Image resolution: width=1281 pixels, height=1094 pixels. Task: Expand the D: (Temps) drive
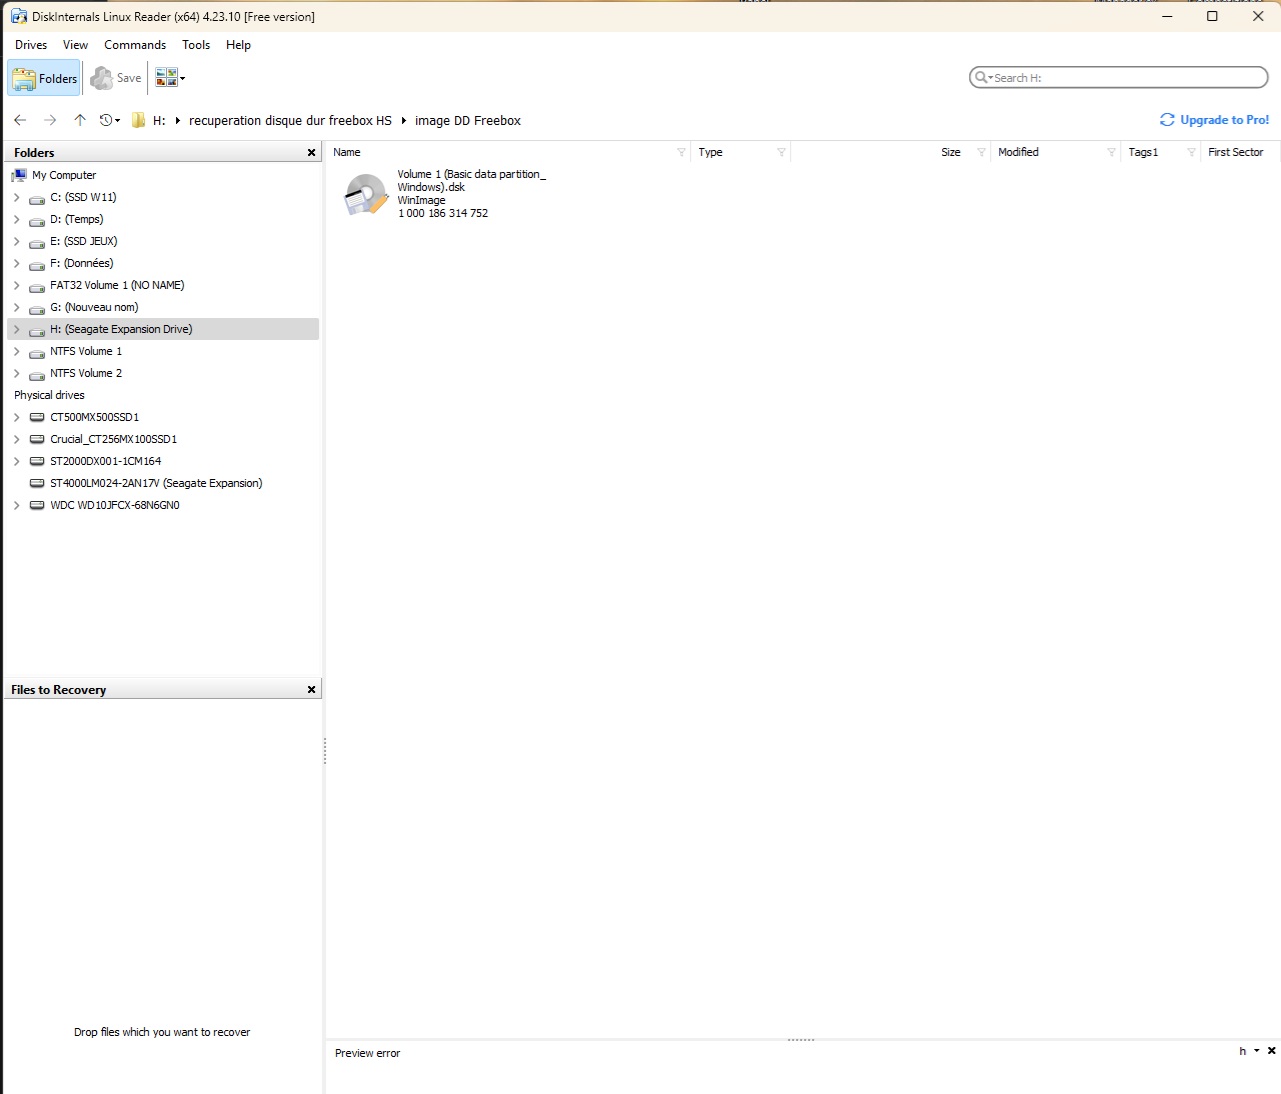point(16,219)
